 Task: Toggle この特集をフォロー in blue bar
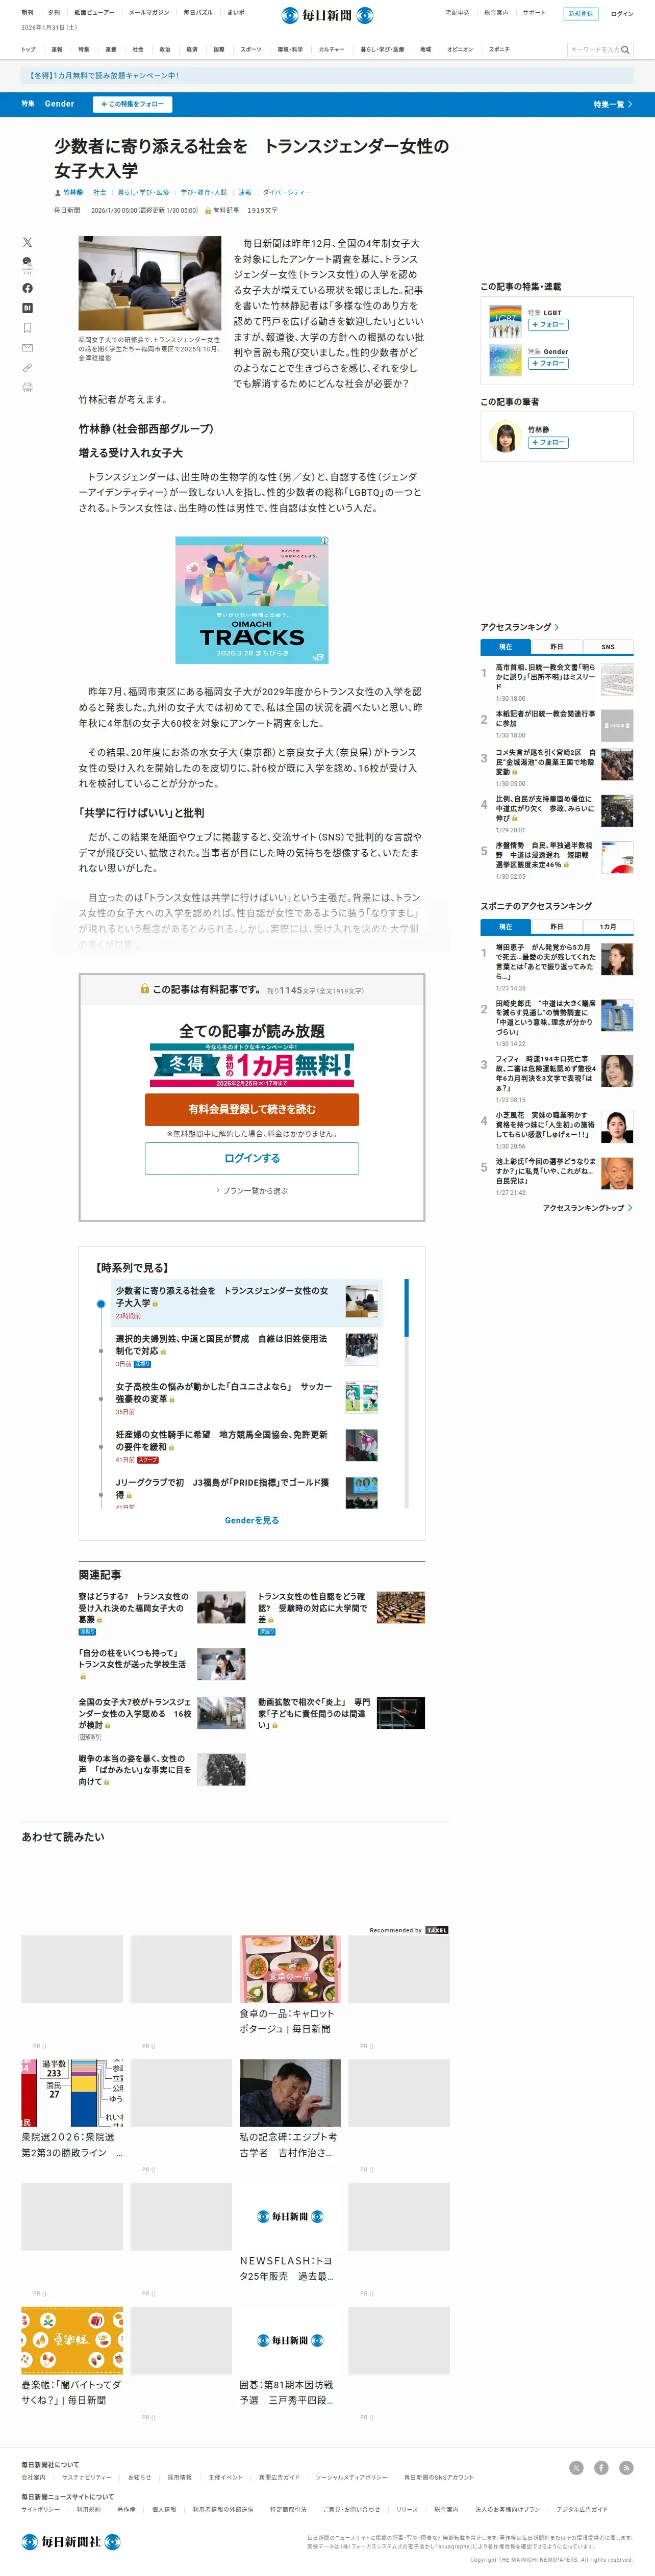pyautogui.click(x=132, y=104)
